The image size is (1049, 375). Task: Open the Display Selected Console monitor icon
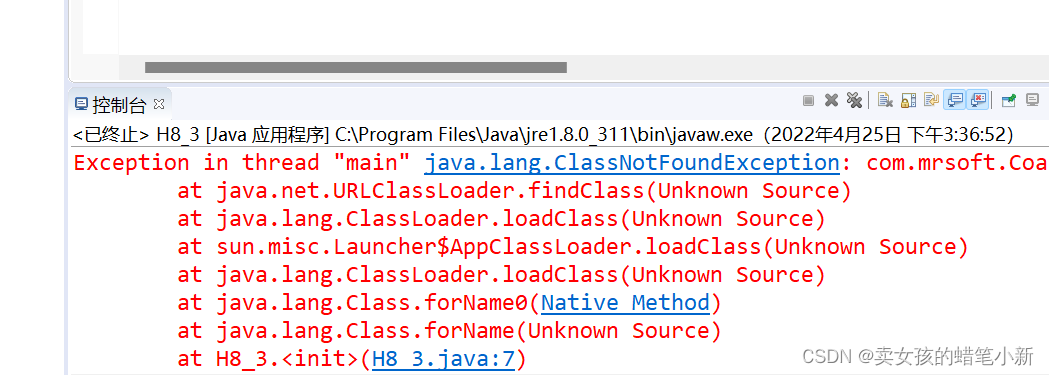click(1032, 100)
